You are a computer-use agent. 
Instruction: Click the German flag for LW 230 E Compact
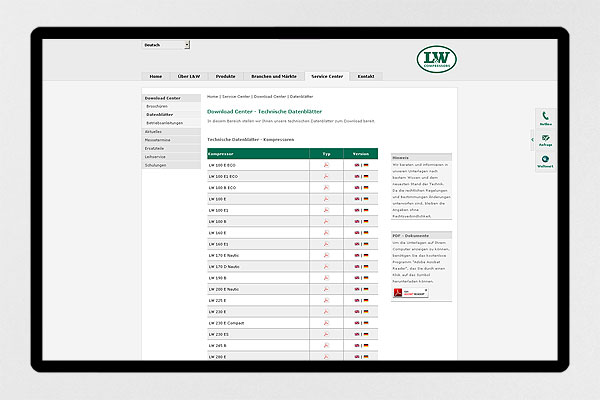pyautogui.click(x=366, y=323)
